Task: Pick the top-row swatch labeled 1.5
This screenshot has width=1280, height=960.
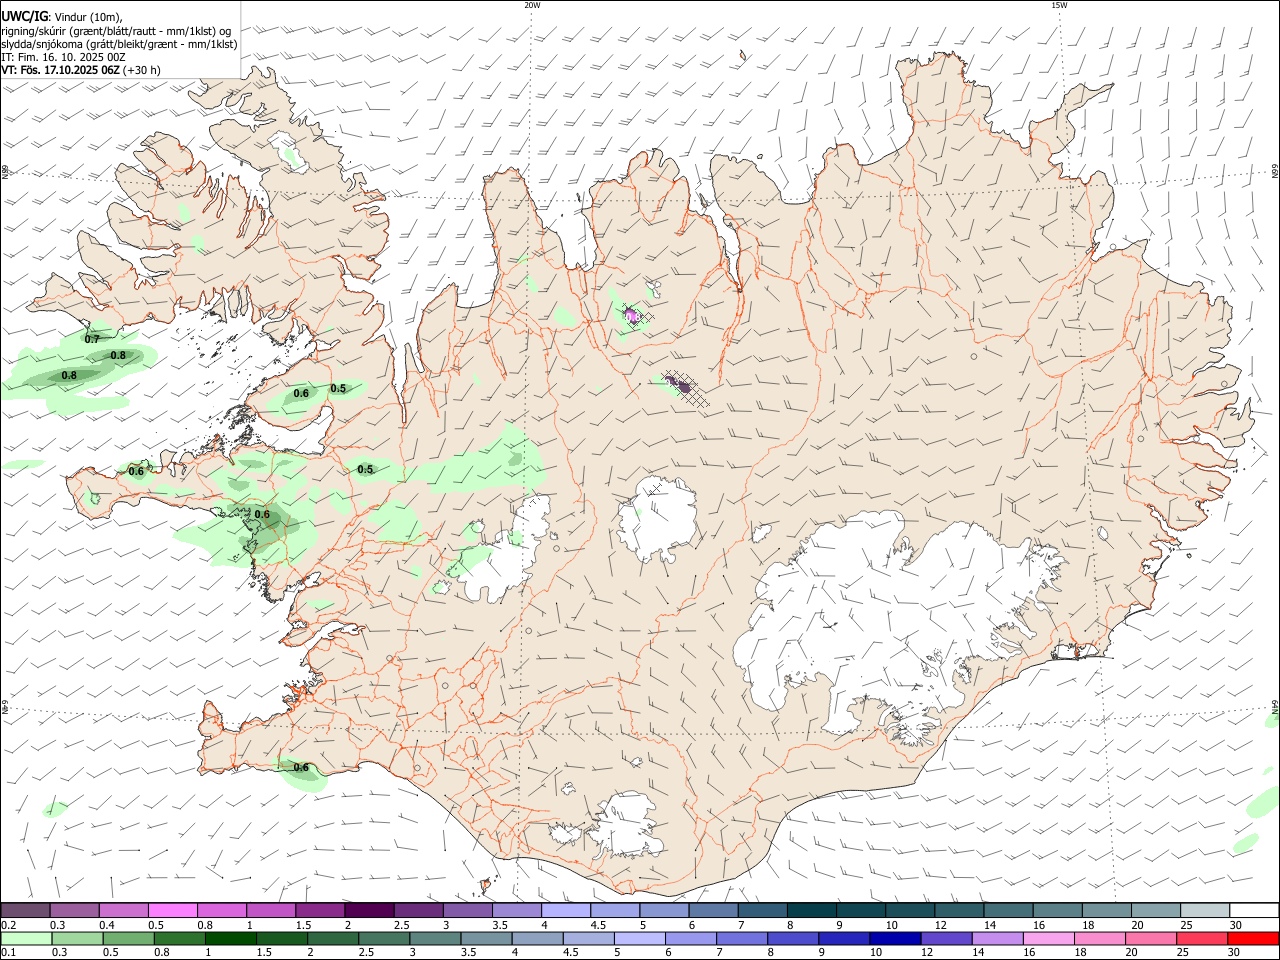Action: click(x=320, y=910)
